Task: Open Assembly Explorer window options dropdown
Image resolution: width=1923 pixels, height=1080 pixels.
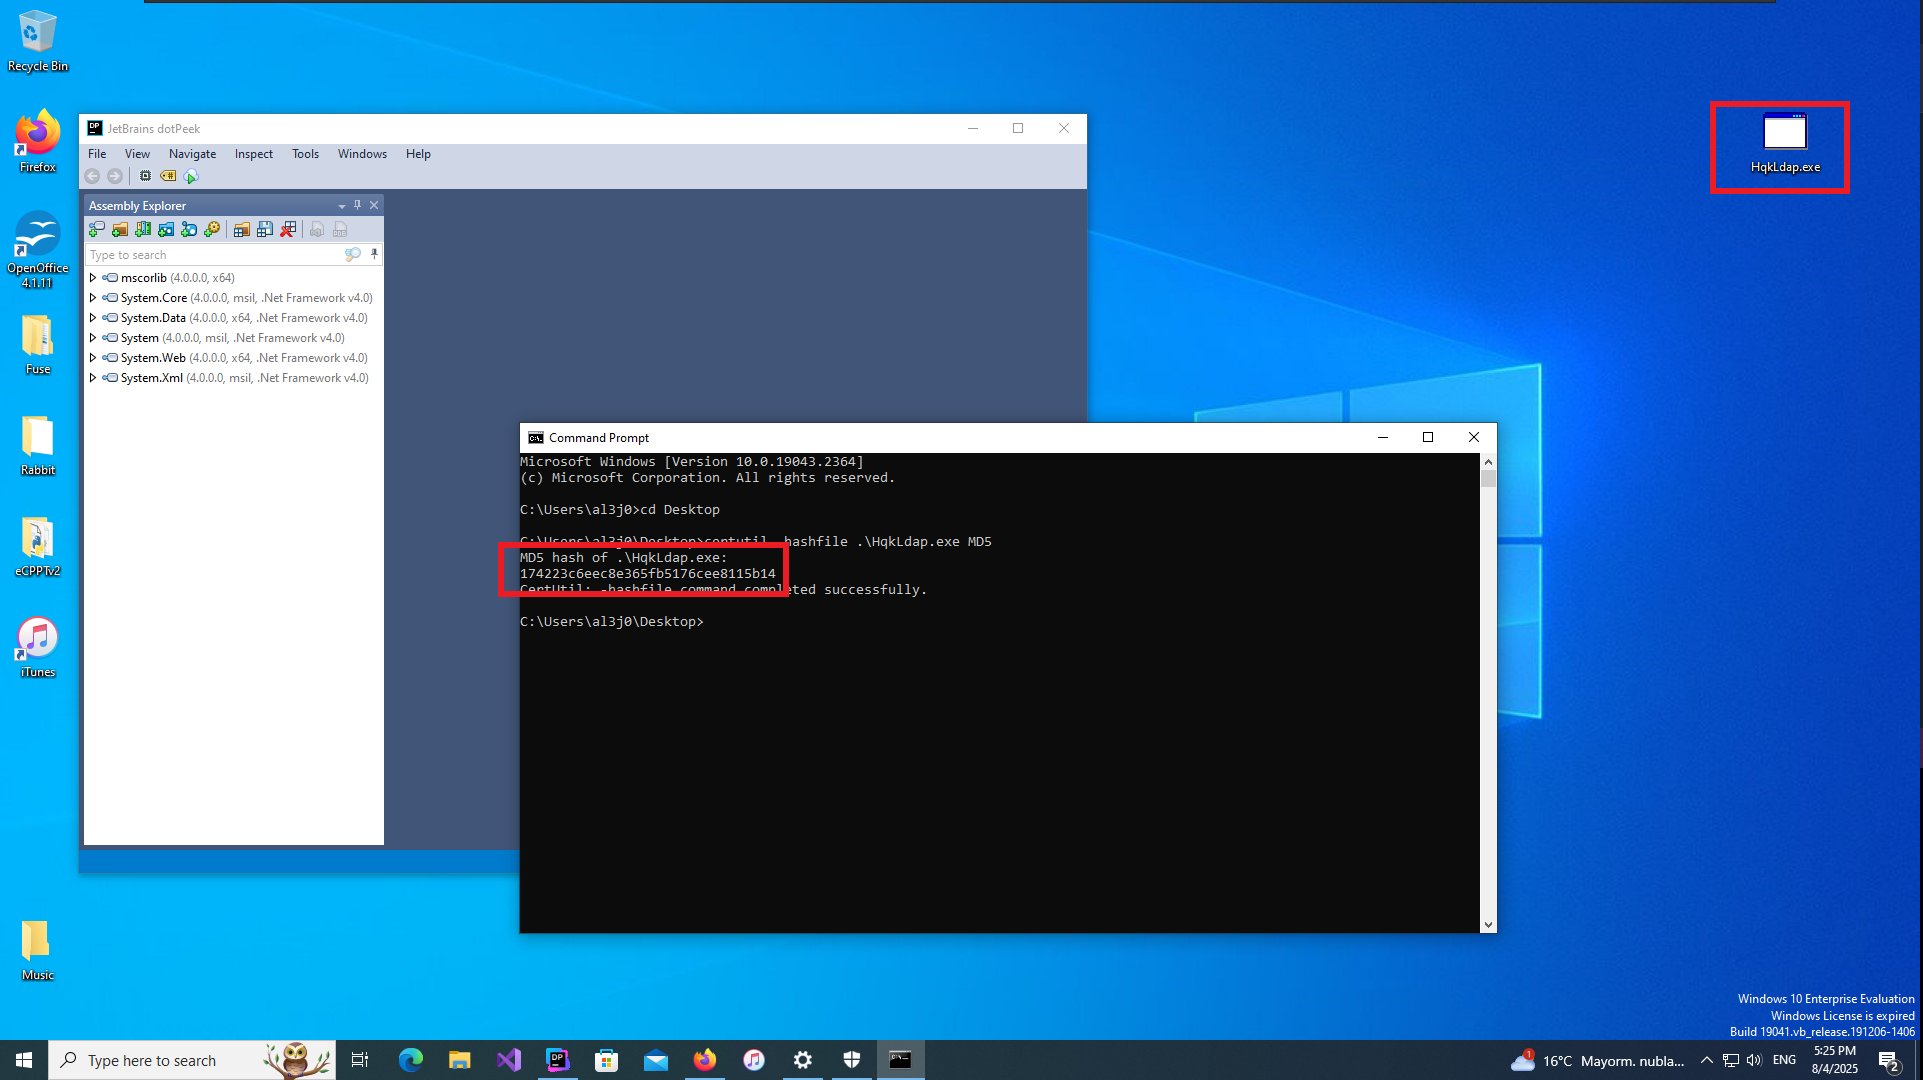Action: [x=342, y=206]
